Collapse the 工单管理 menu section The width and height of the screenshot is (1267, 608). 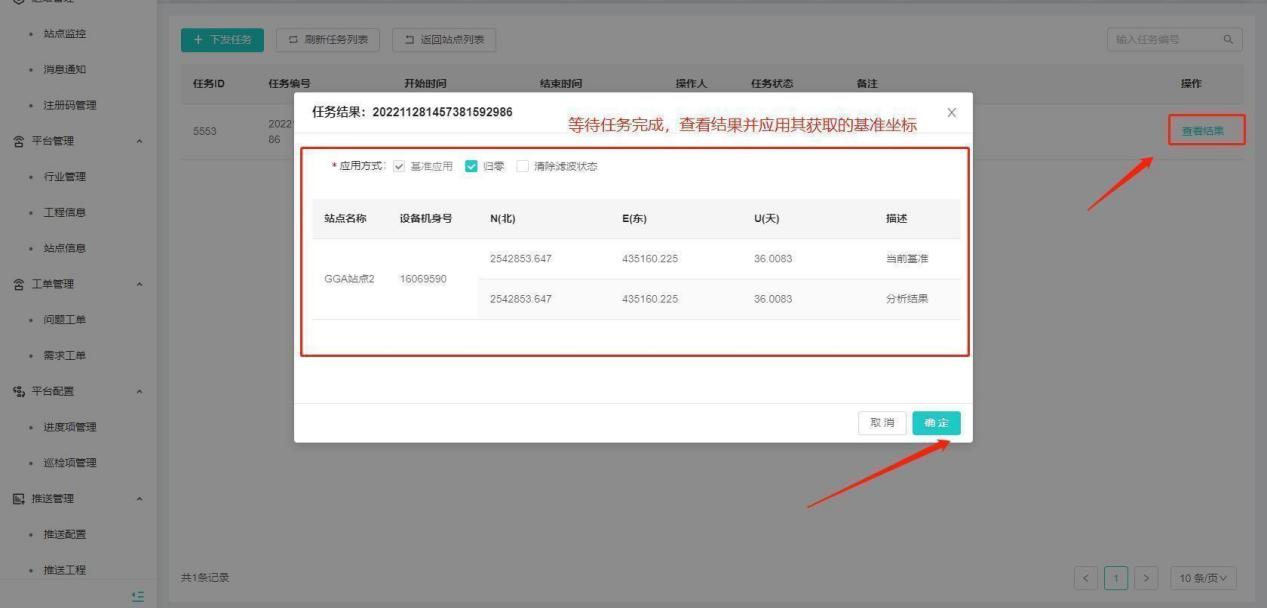(x=139, y=284)
